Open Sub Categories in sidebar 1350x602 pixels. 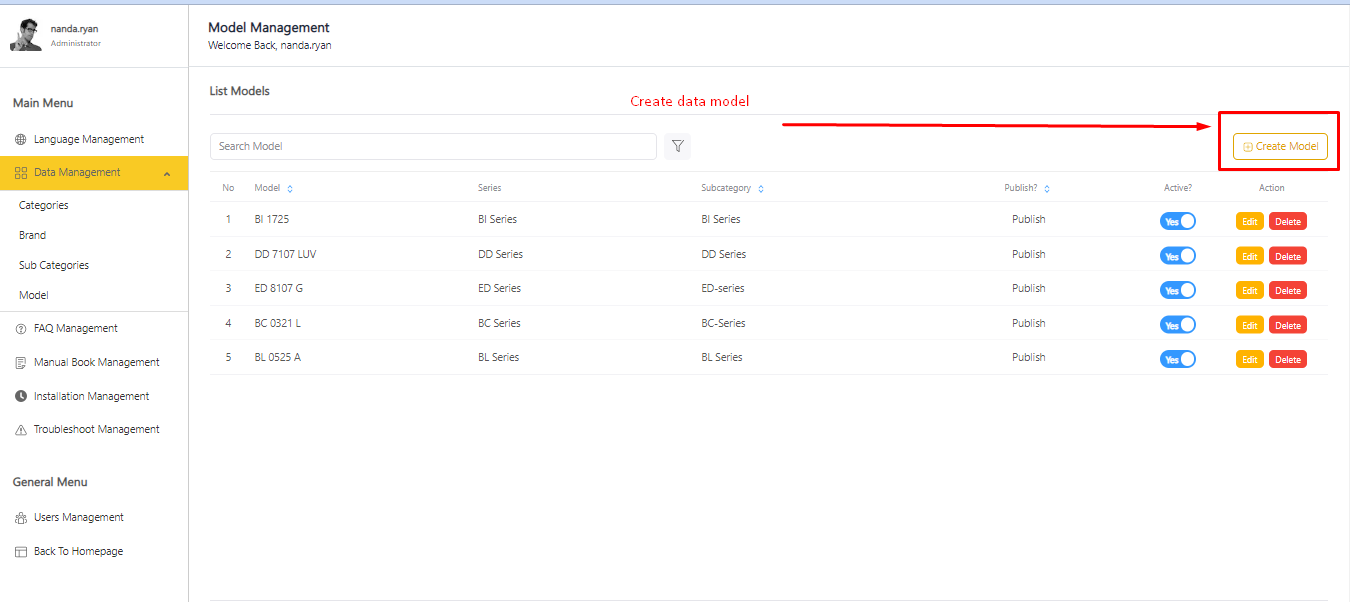click(54, 265)
